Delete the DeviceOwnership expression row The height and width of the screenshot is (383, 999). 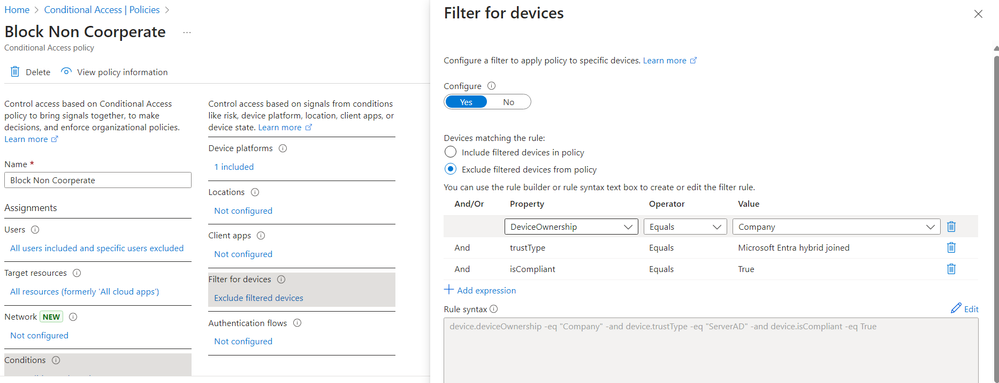click(951, 226)
